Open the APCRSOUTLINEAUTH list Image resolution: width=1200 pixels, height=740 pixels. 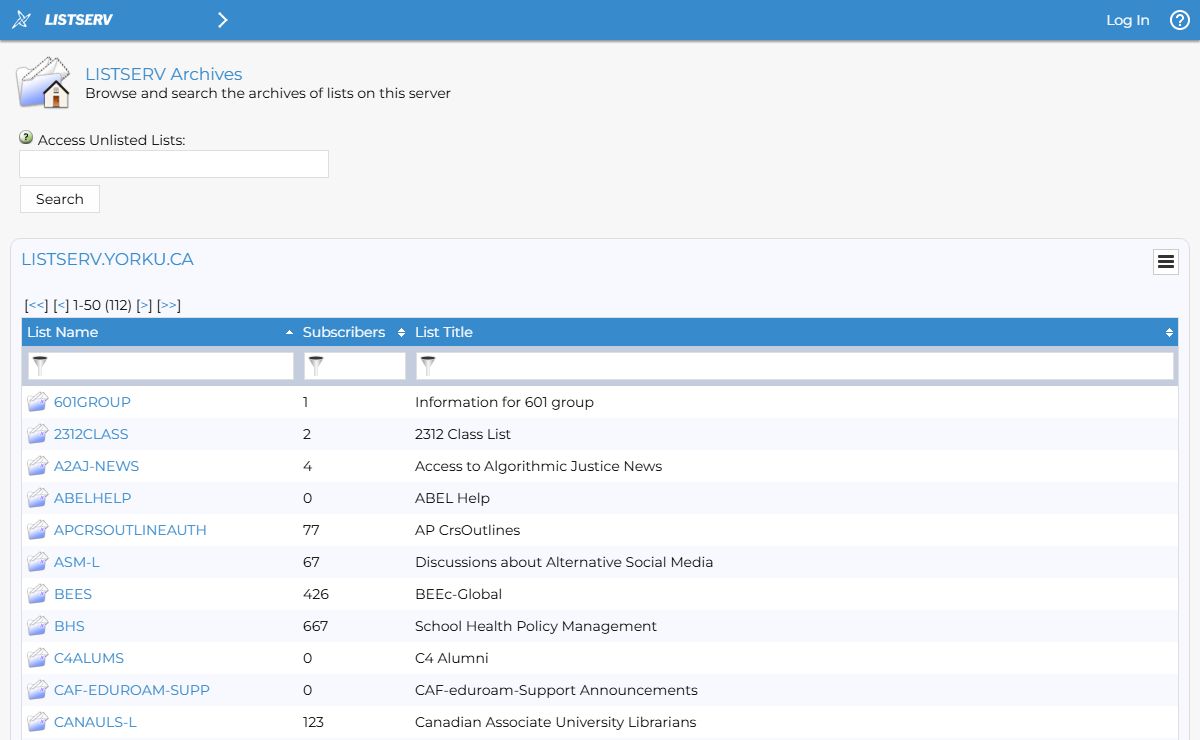(x=130, y=530)
